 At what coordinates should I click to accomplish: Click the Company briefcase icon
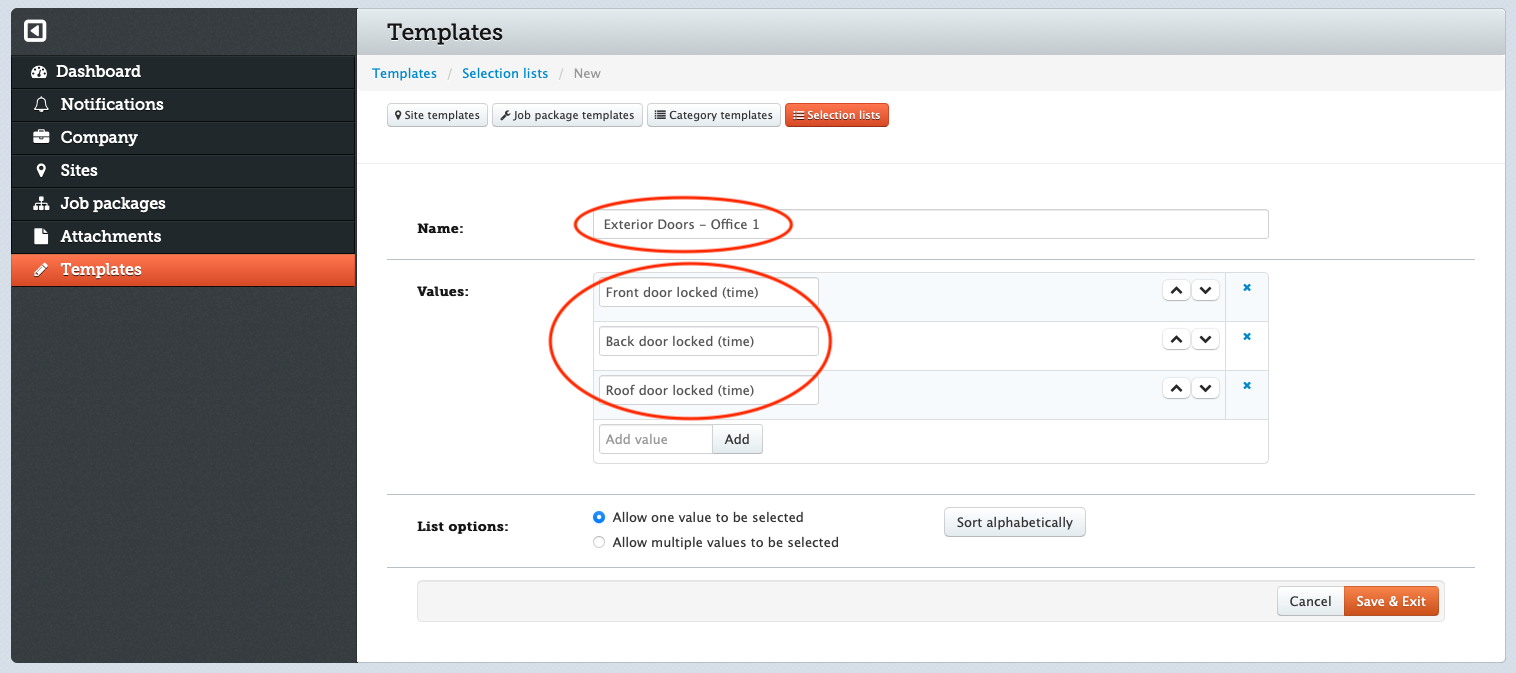click(x=41, y=137)
